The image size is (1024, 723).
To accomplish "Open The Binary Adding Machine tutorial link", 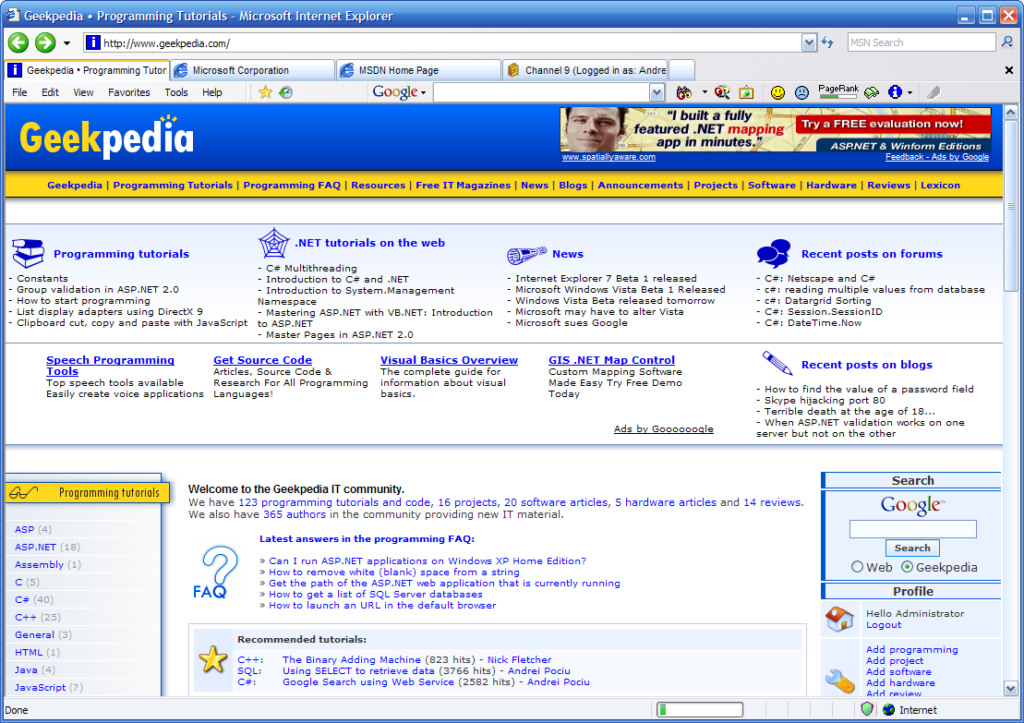I will [x=351, y=660].
